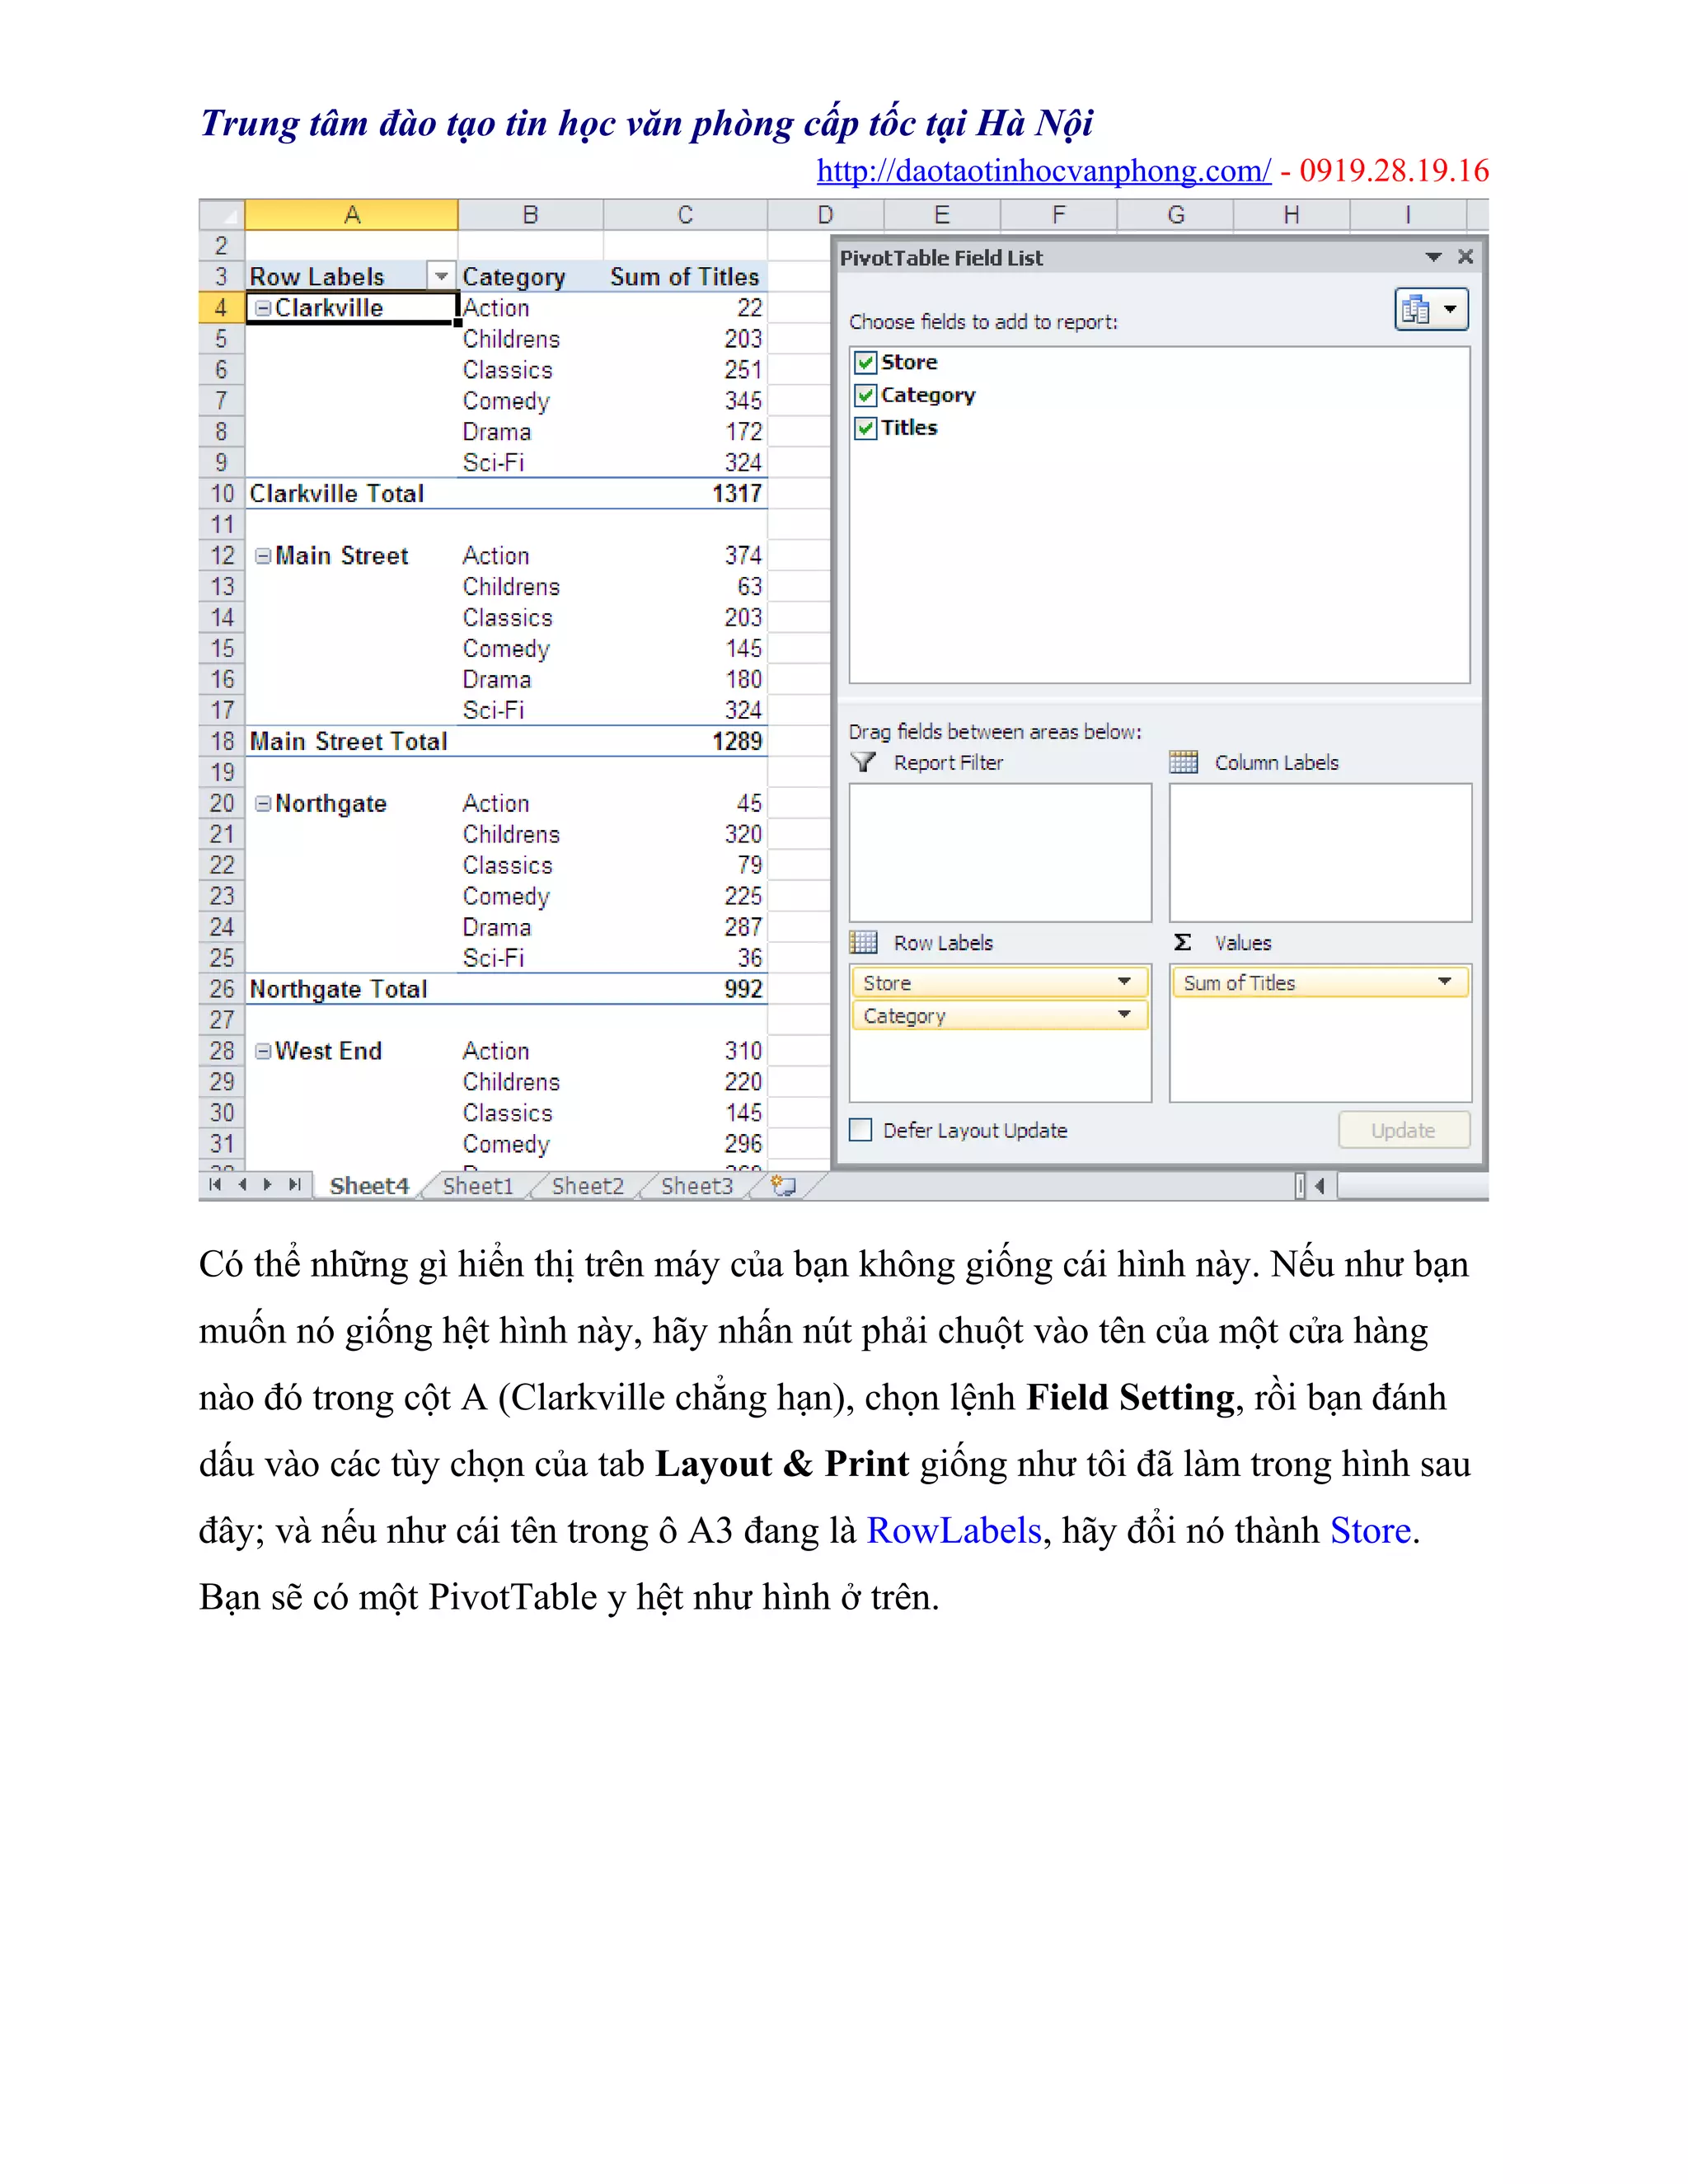The width and height of the screenshot is (1688, 2184).
Task: Open PivotTable Field List pane options arrow
Action: 1433,258
